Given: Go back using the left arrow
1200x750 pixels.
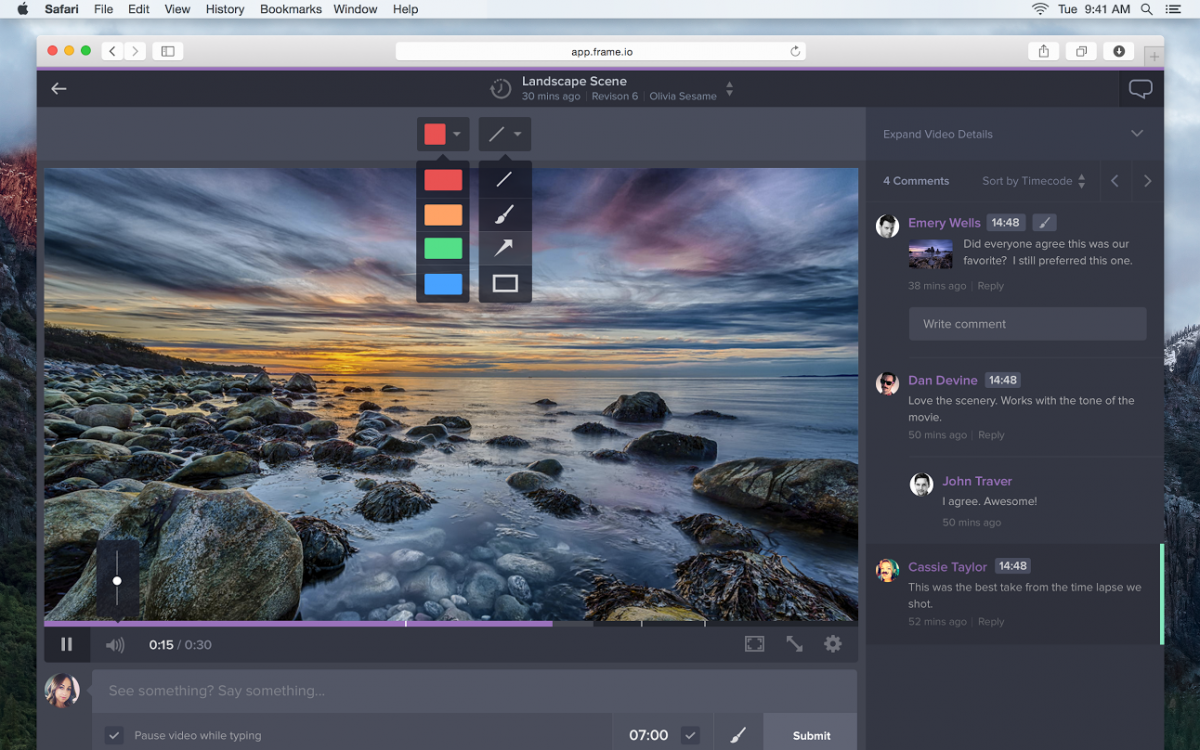Looking at the screenshot, I should pyautogui.click(x=59, y=89).
